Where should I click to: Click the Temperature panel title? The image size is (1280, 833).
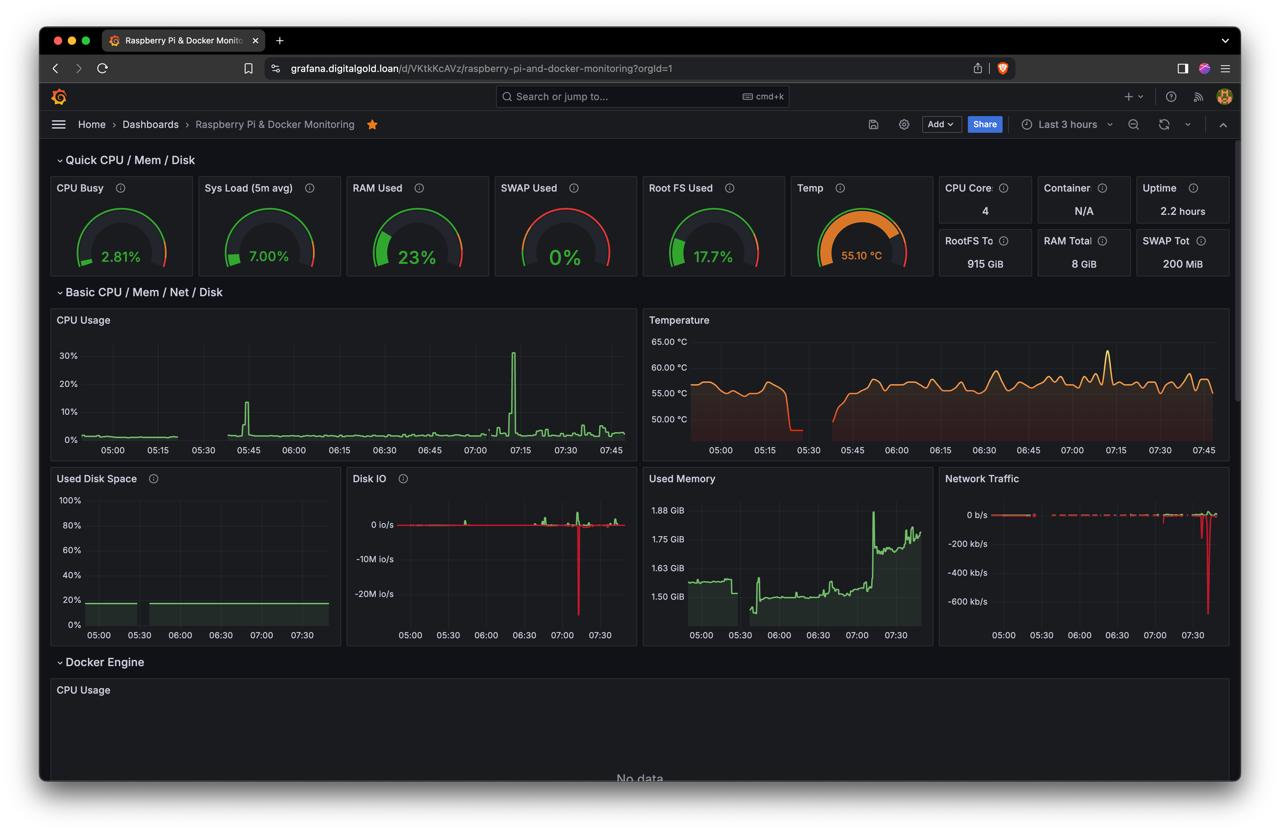point(679,320)
